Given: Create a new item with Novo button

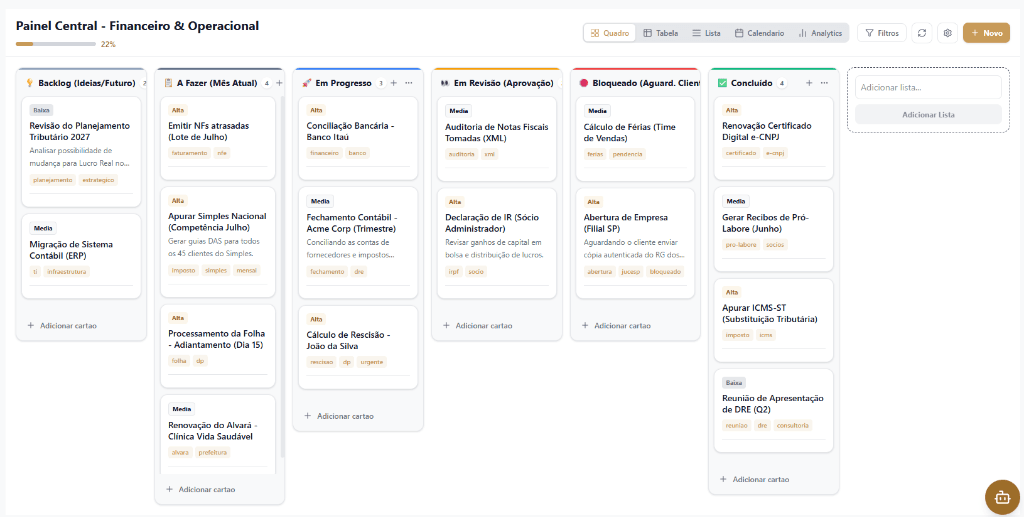Looking at the screenshot, I should click(986, 33).
